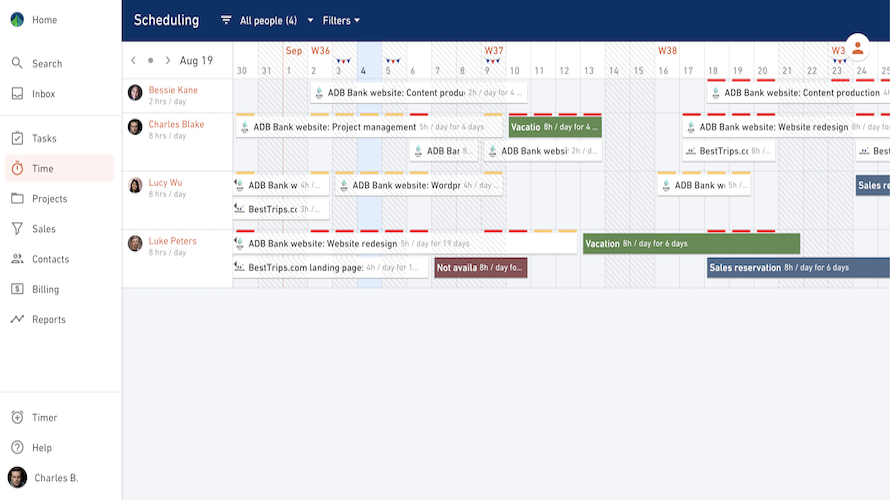890x500 pixels.
Task: Click the Billing dollar icon
Action: [18, 289]
